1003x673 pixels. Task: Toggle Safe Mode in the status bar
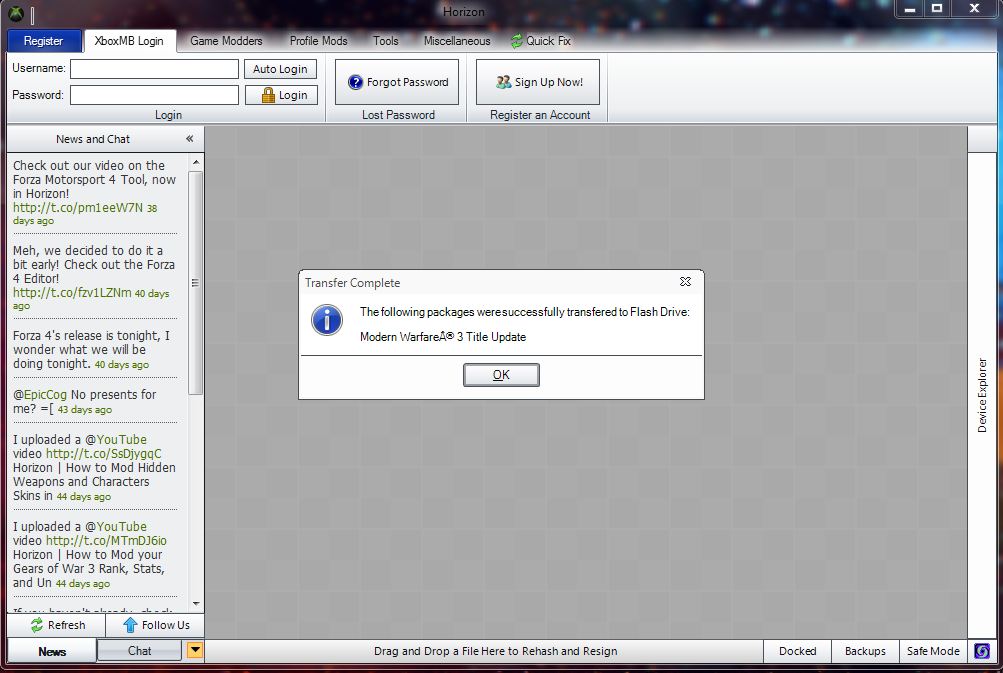(933, 651)
